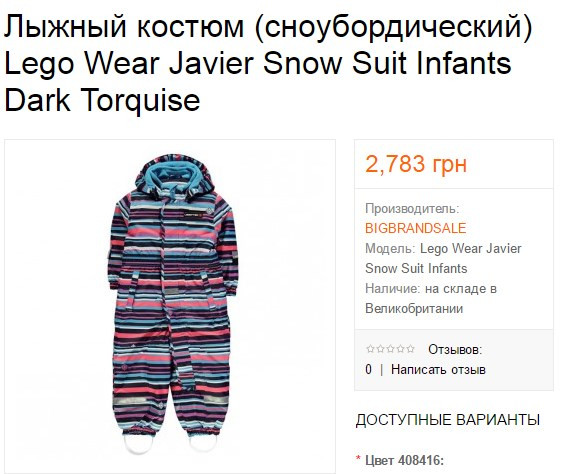Open the Отзывов: reviews link
Viewport: 569px width, 474px height.
(455, 350)
